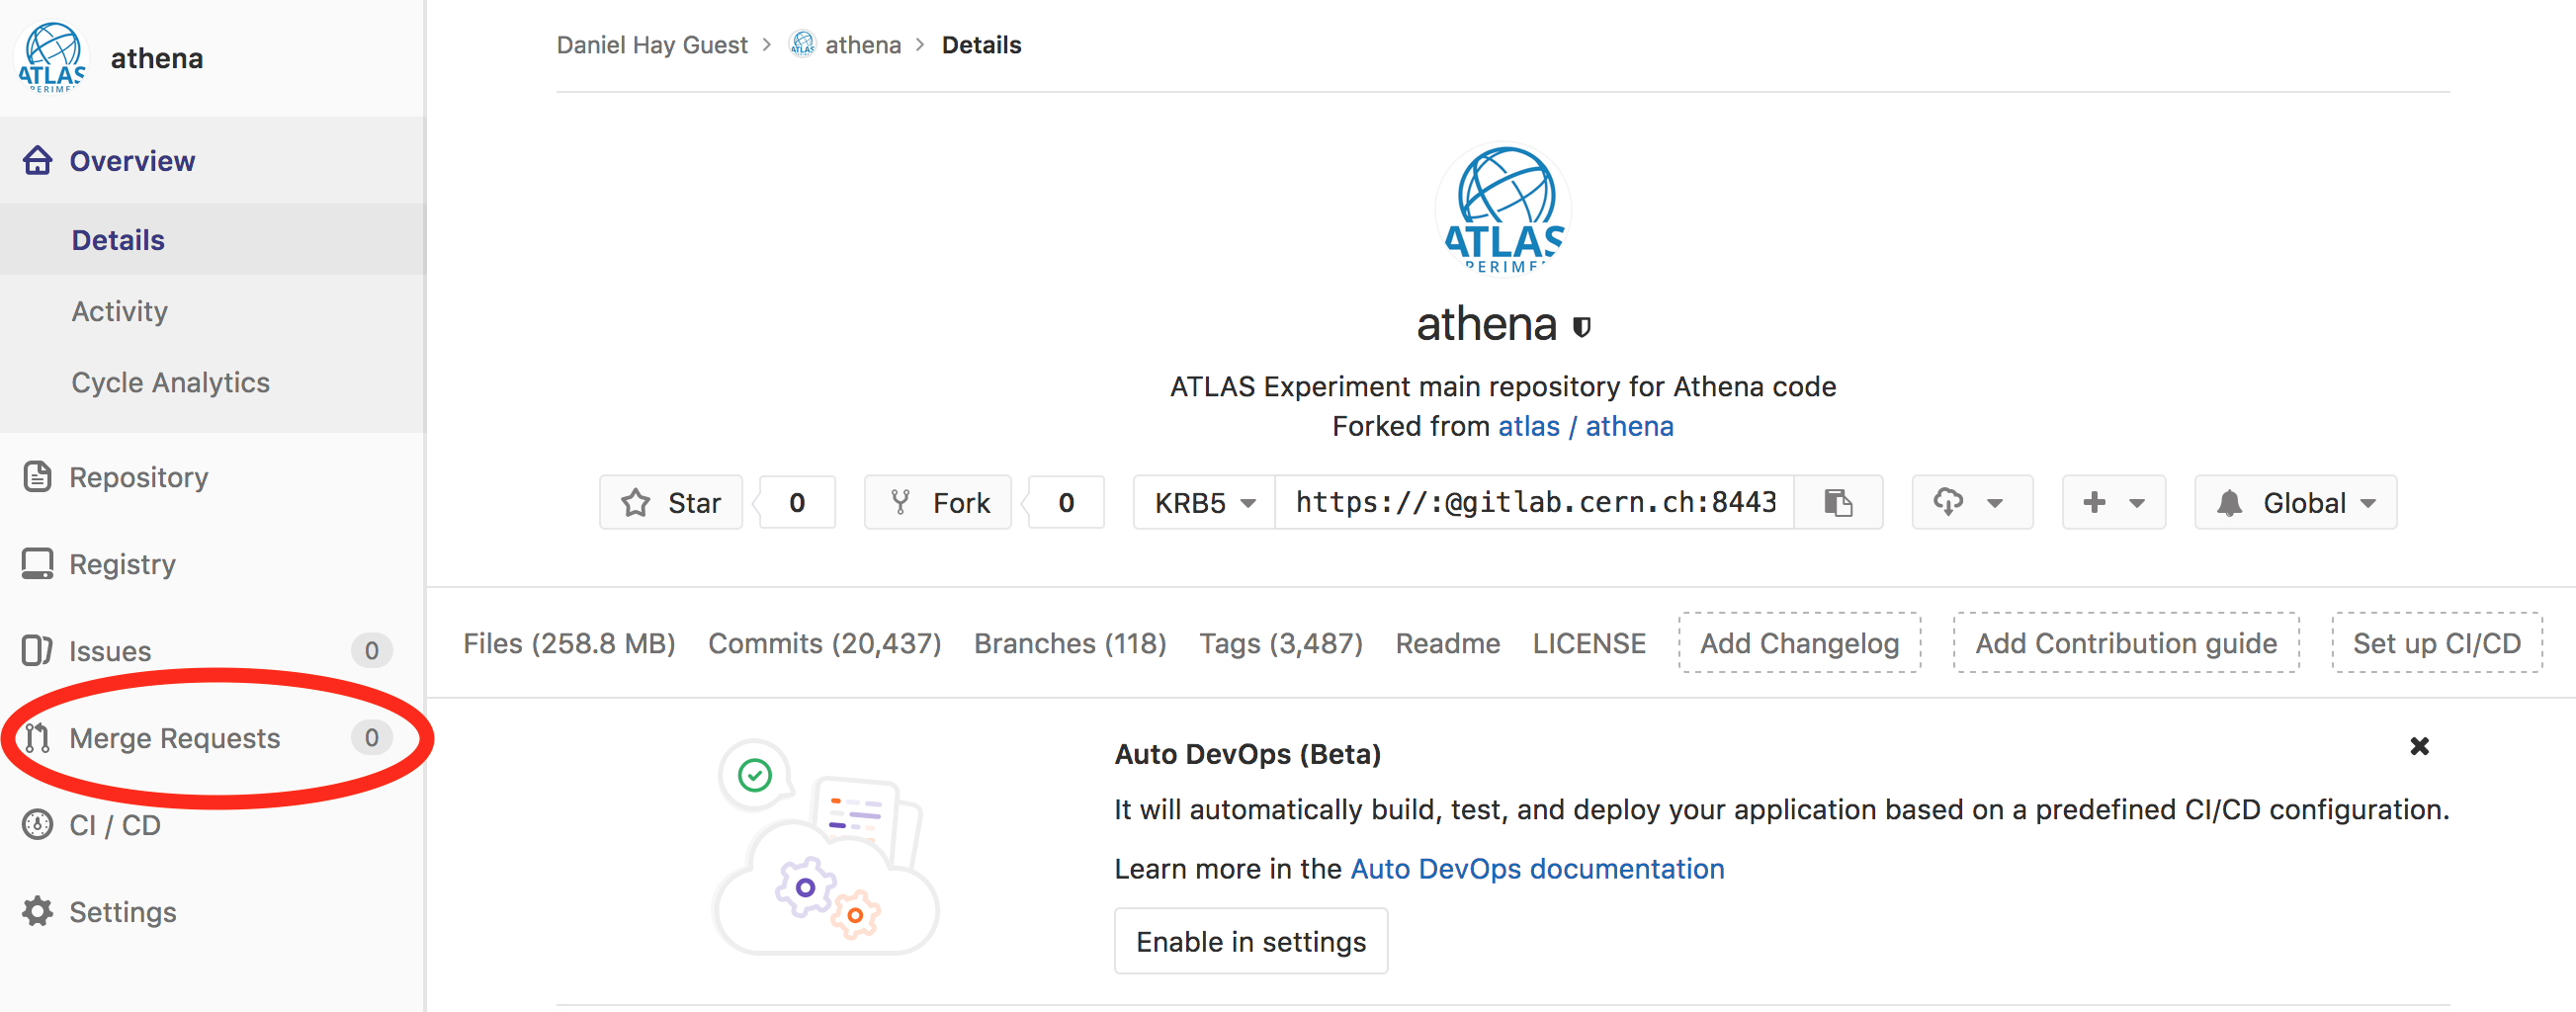This screenshot has width=2576, height=1012.
Task: Click the Issues board icon
Action: [38, 651]
